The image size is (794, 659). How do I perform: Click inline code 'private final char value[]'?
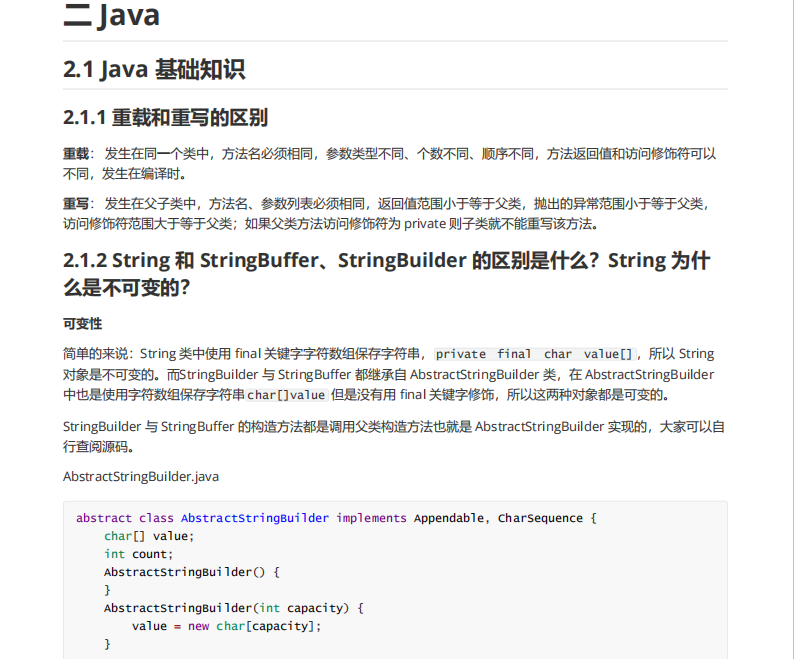coord(534,354)
